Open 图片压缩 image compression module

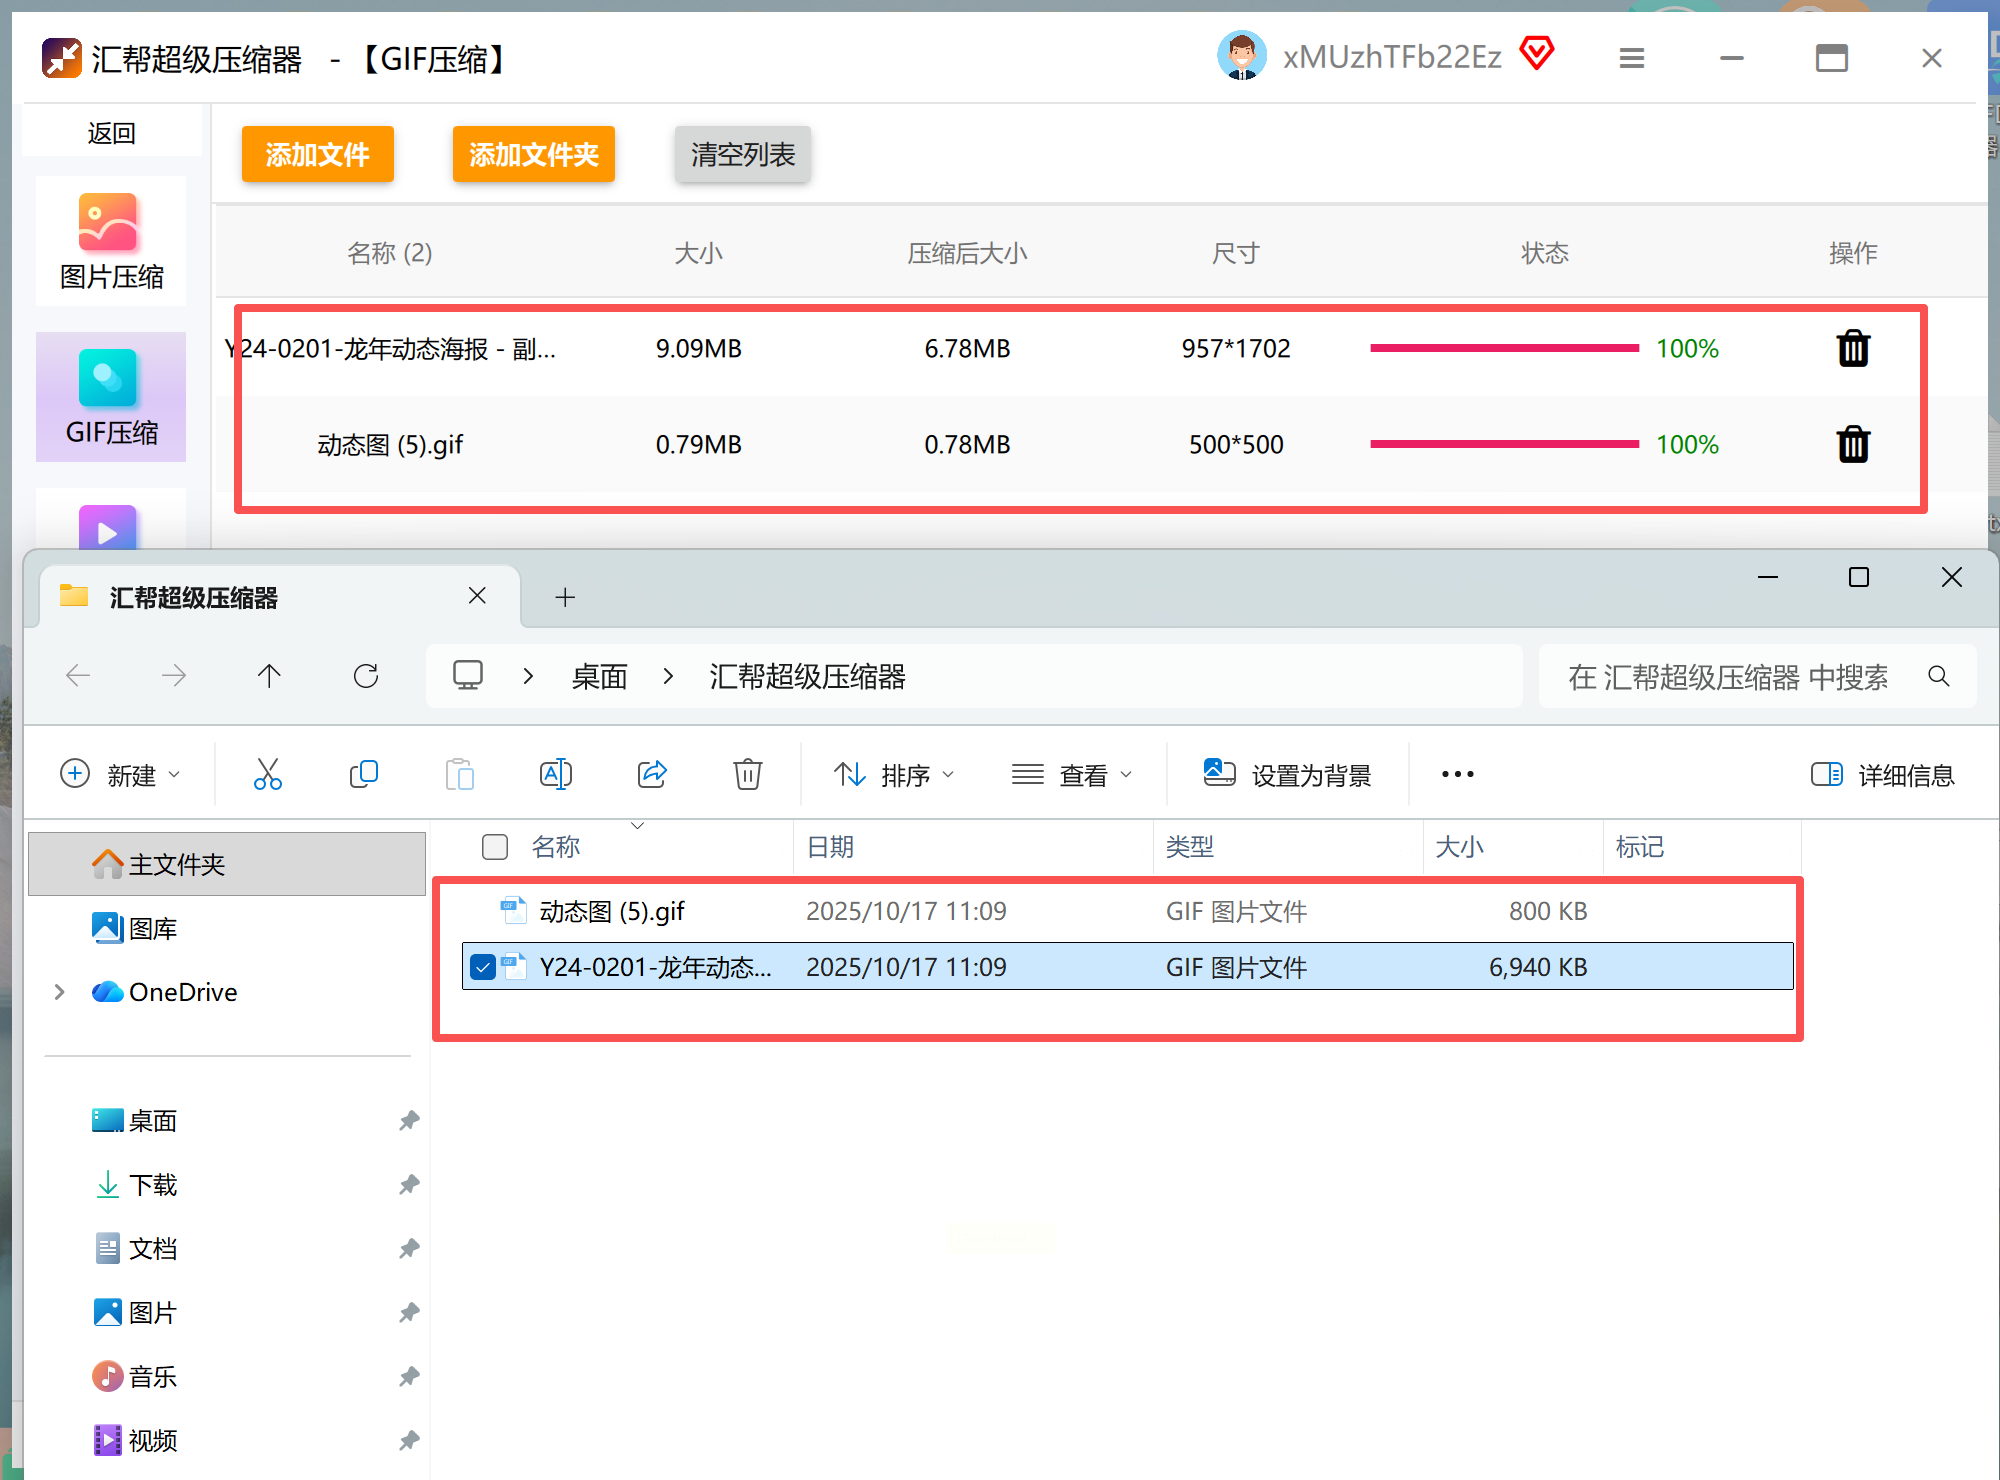pos(110,242)
